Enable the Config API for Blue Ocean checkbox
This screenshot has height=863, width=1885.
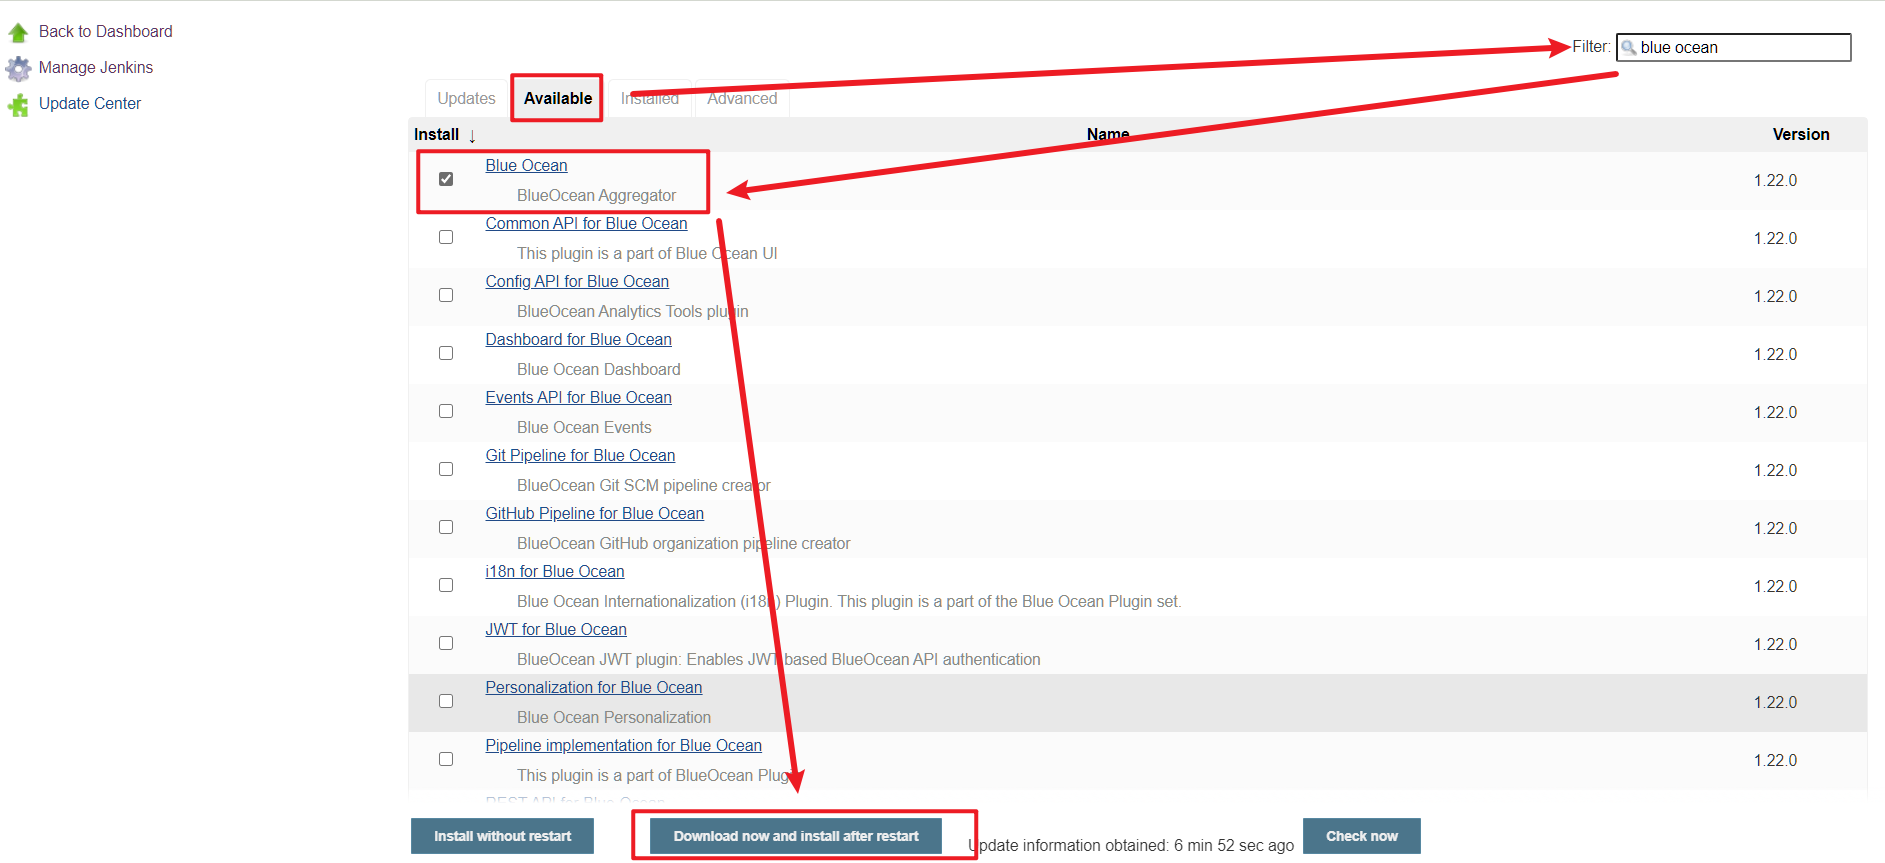[446, 295]
